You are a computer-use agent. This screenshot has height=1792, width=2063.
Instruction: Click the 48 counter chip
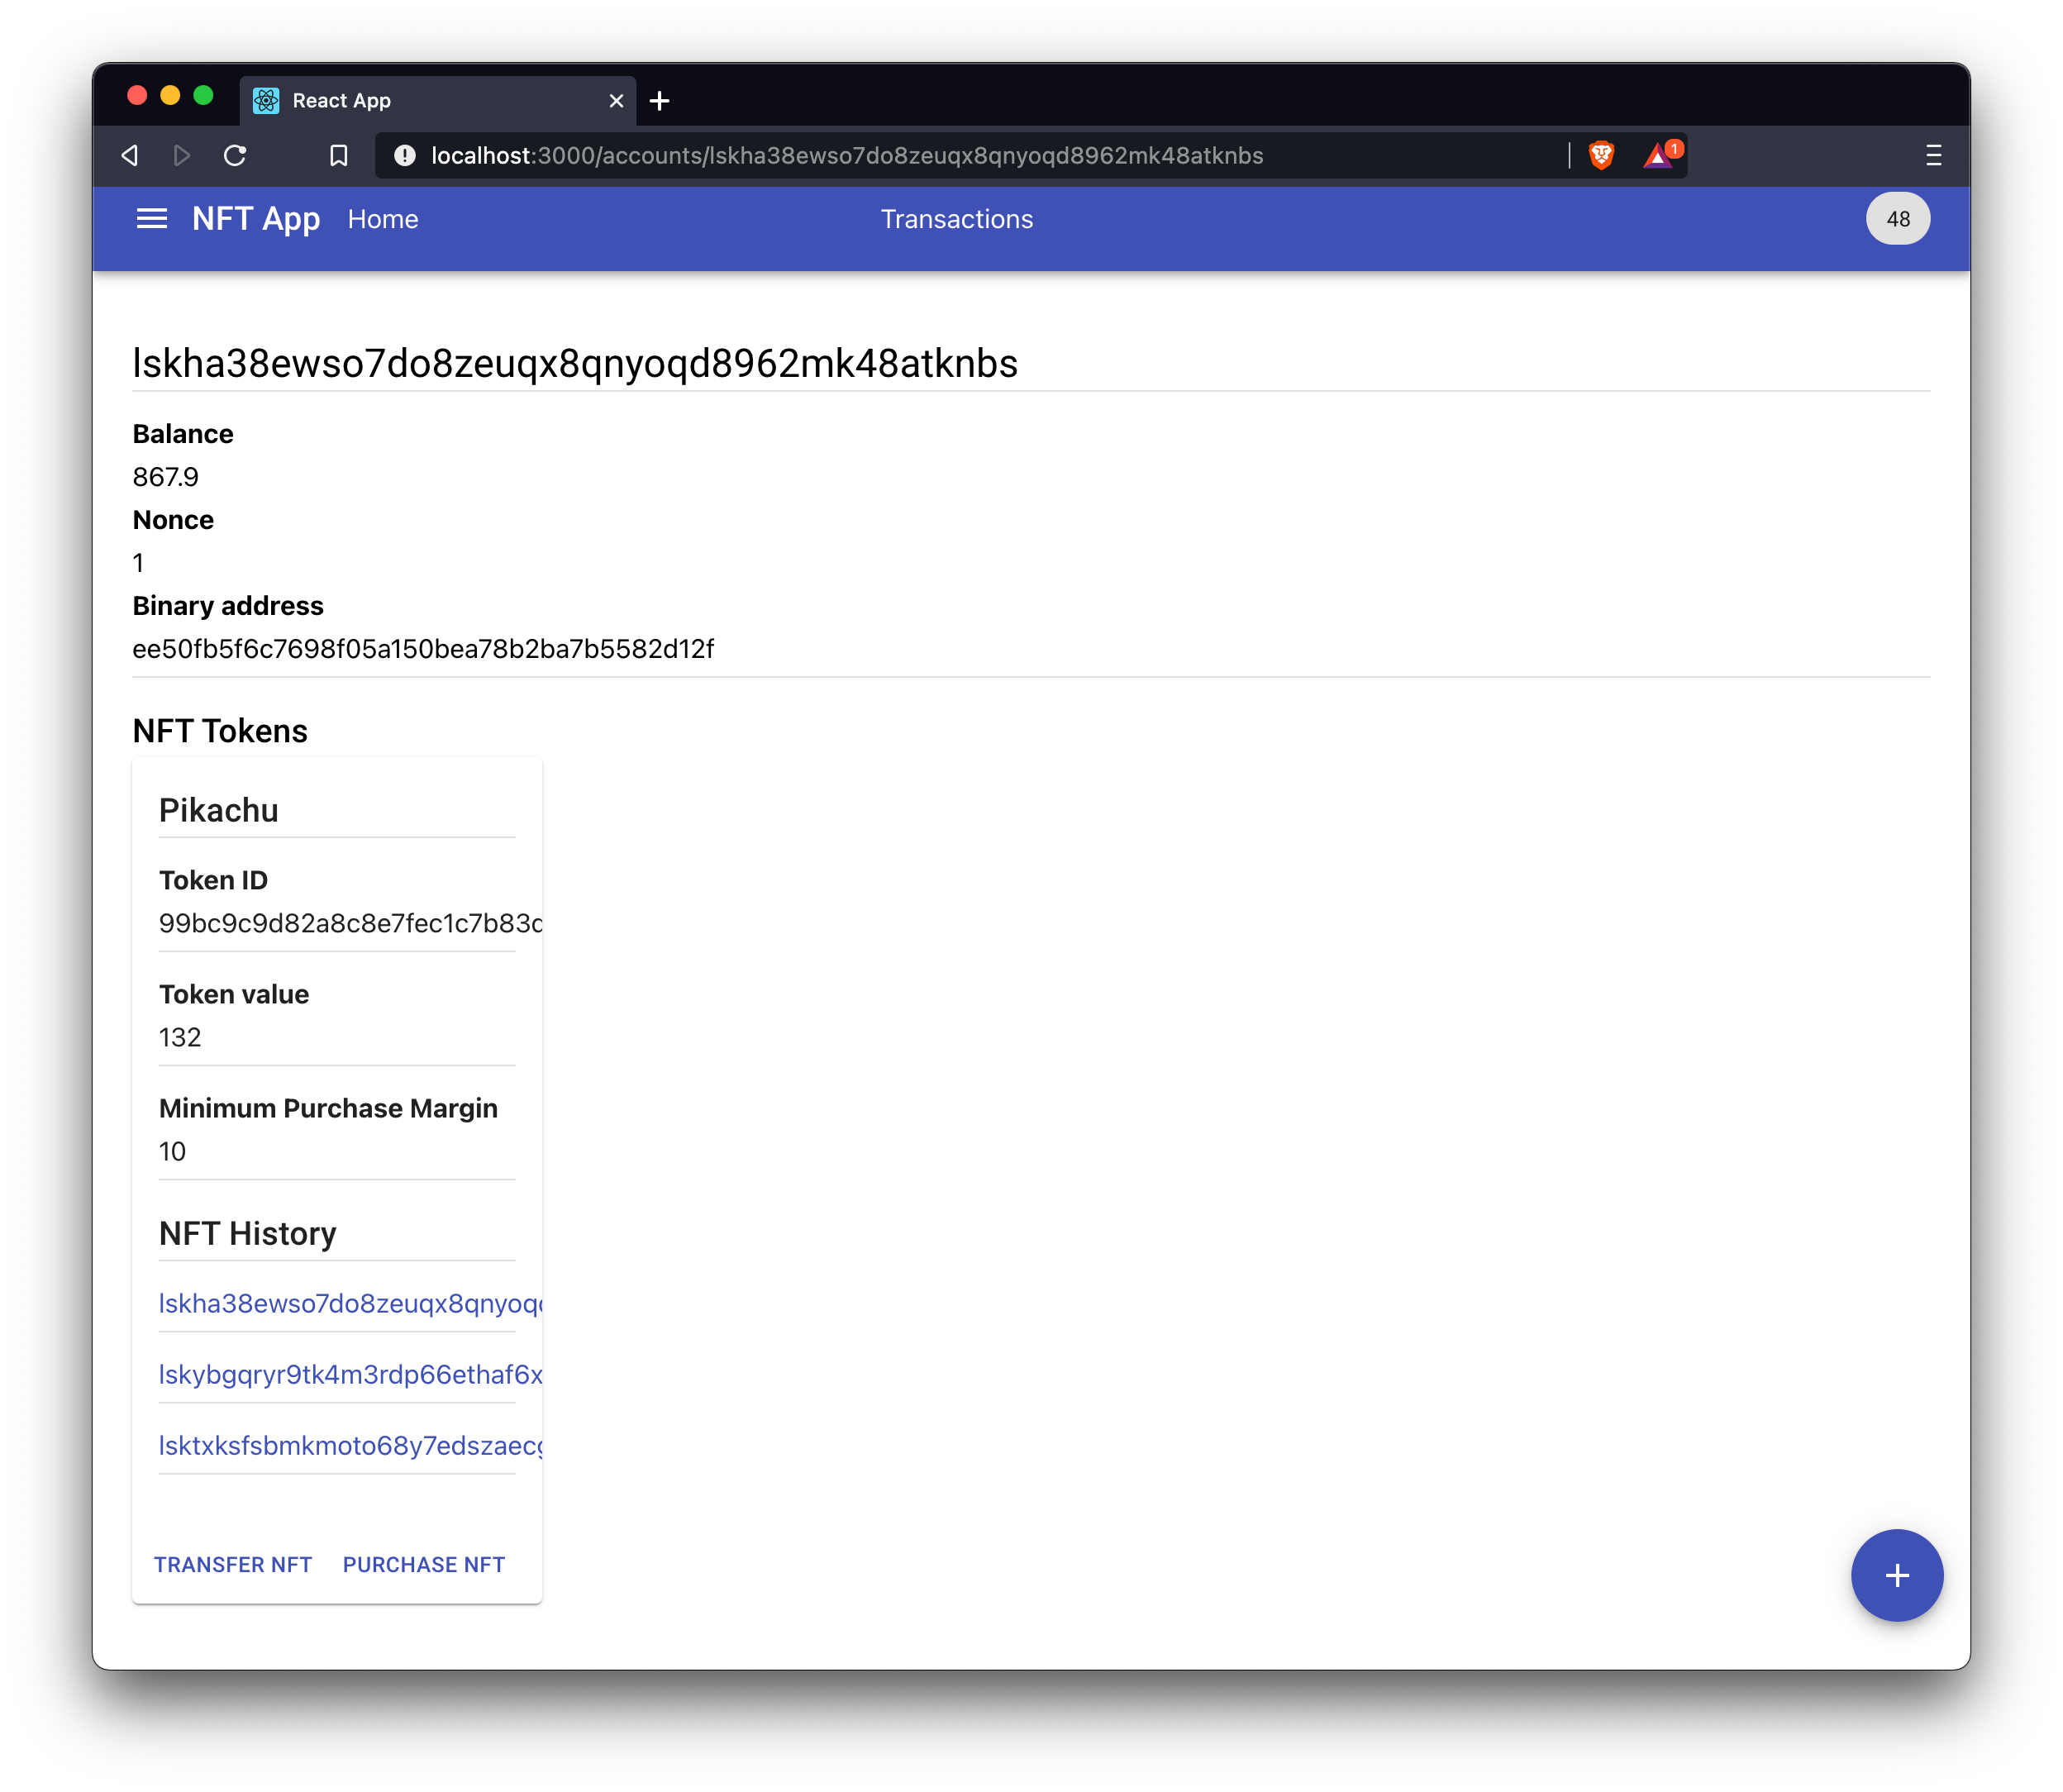[x=1897, y=219]
